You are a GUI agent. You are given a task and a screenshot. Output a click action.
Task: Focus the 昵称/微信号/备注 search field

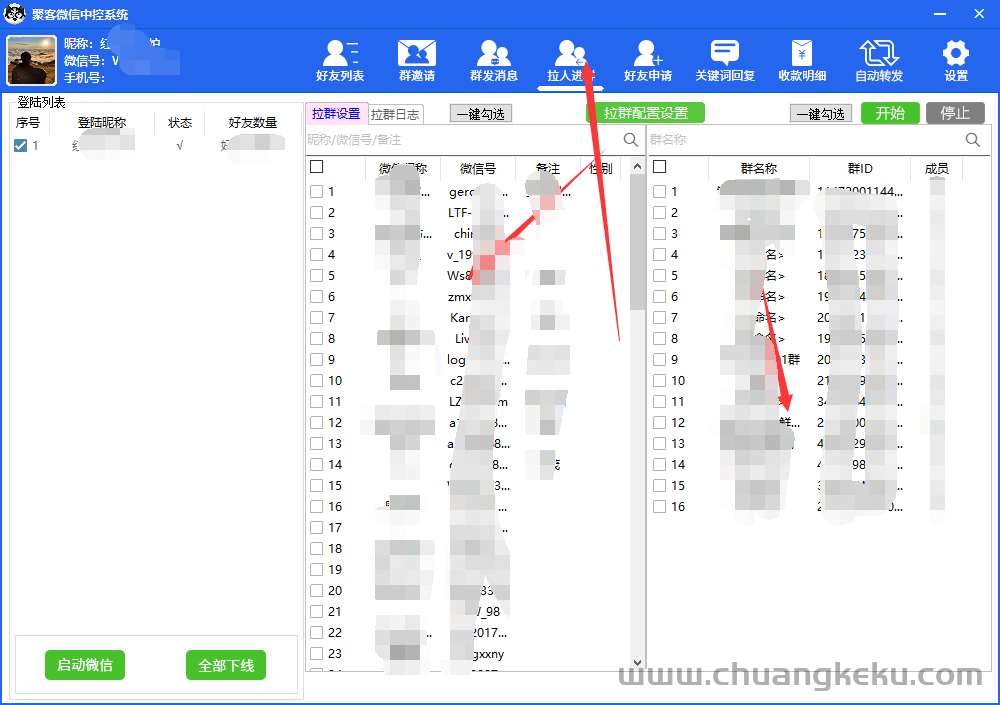[x=464, y=140]
